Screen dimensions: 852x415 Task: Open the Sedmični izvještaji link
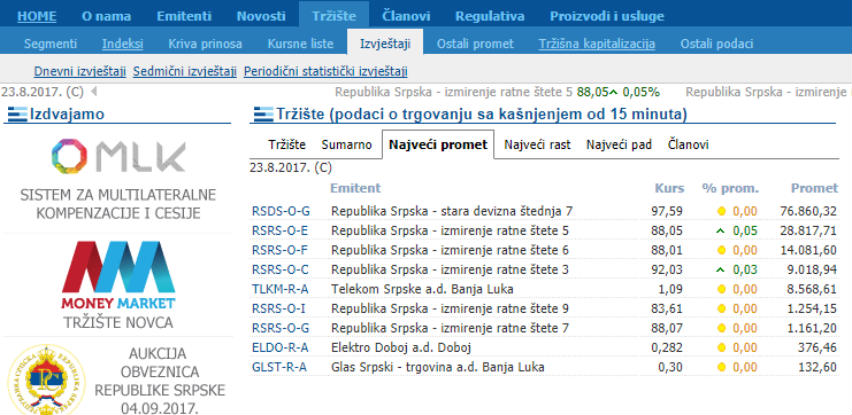185,72
